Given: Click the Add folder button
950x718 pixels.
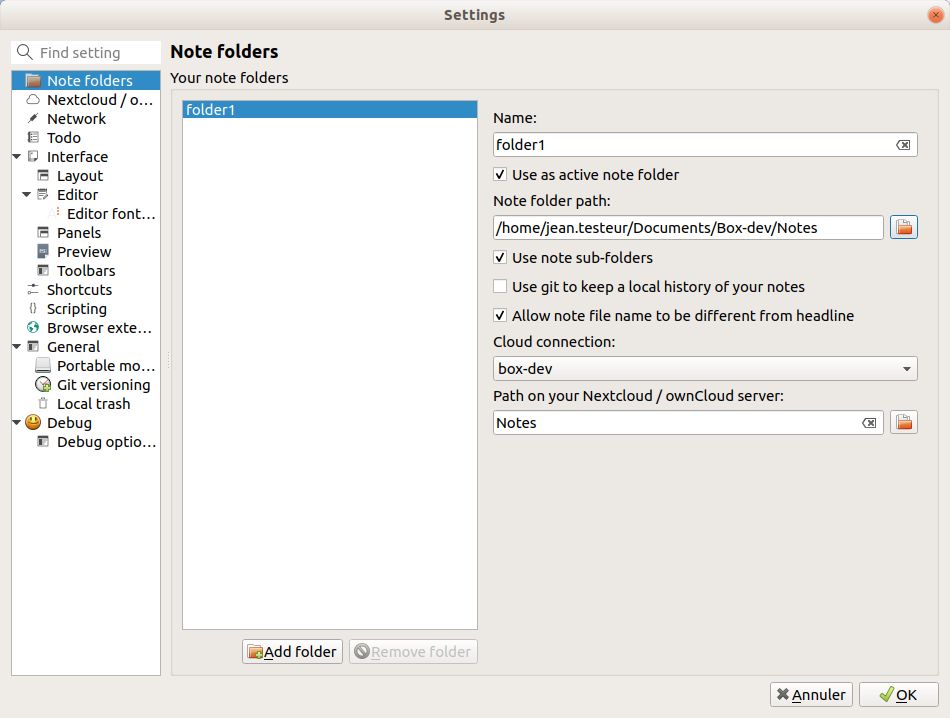Looking at the screenshot, I should coord(291,651).
